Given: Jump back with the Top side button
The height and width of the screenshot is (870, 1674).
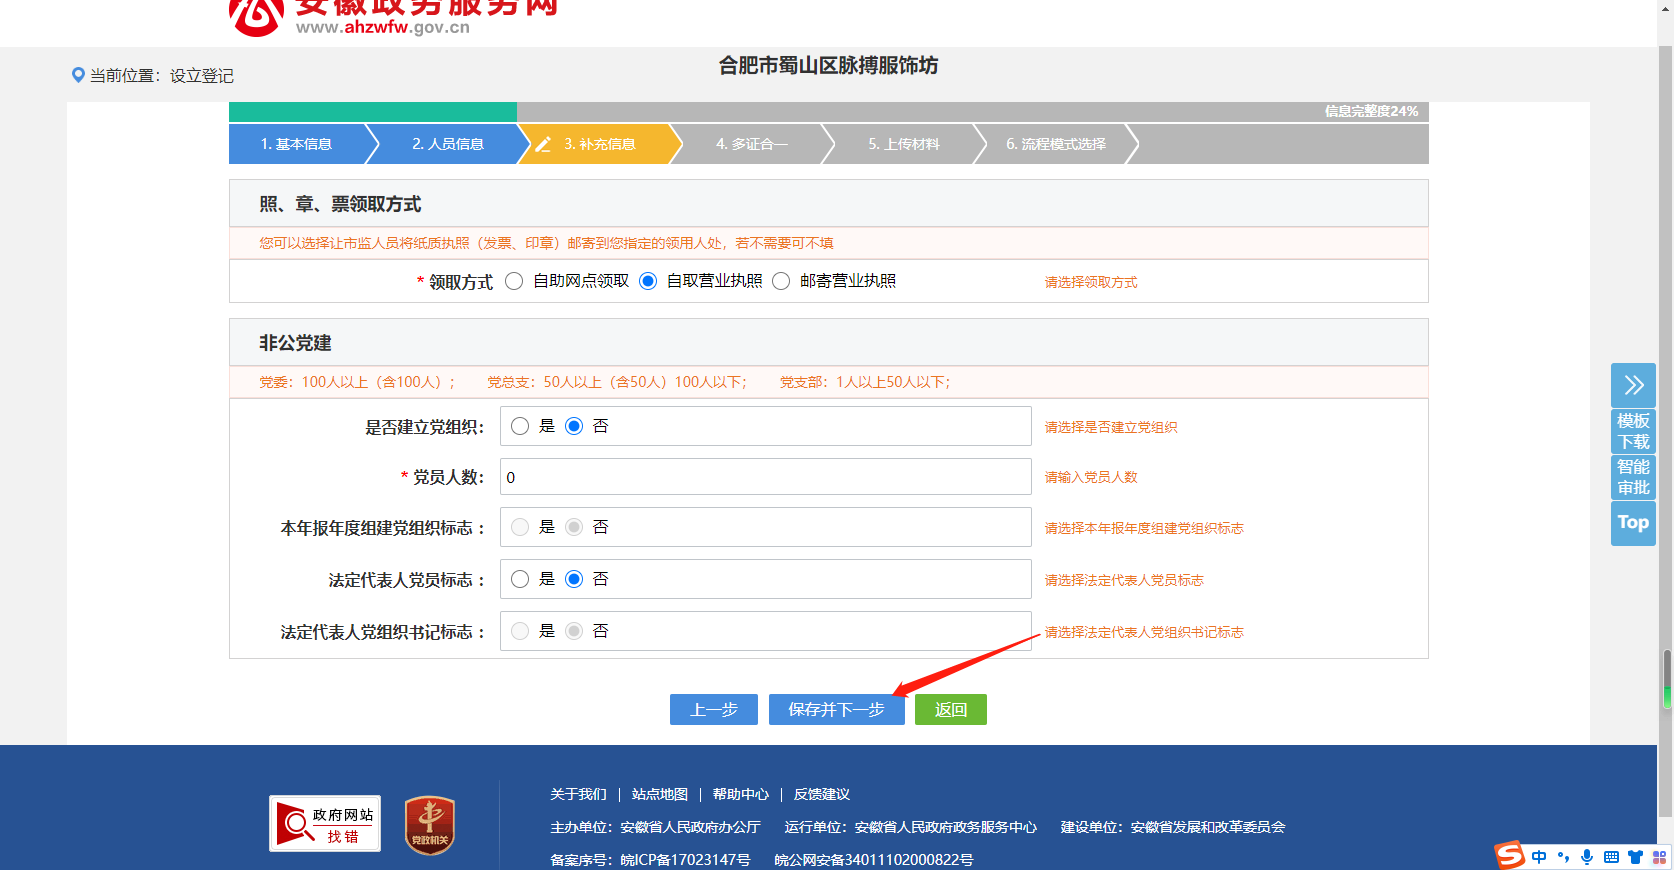Looking at the screenshot, I should (x=1633, y=523).
